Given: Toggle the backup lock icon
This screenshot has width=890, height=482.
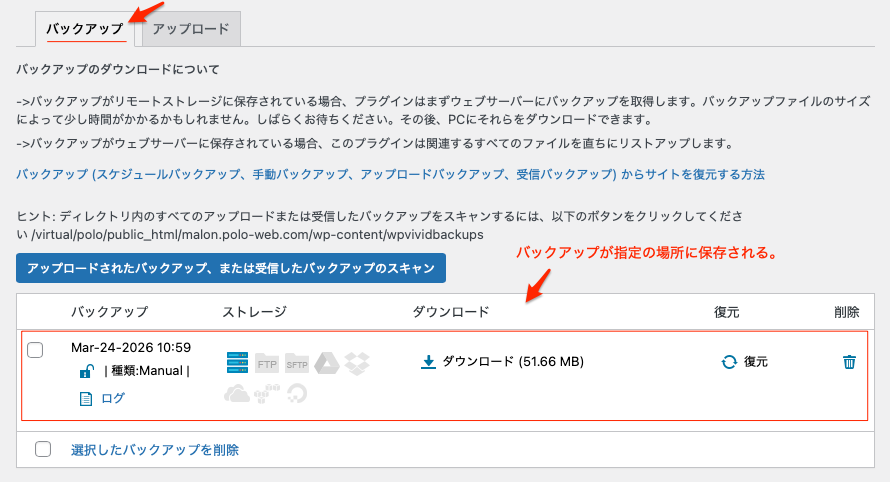Looking at the screenshot, I should [86, 372].
